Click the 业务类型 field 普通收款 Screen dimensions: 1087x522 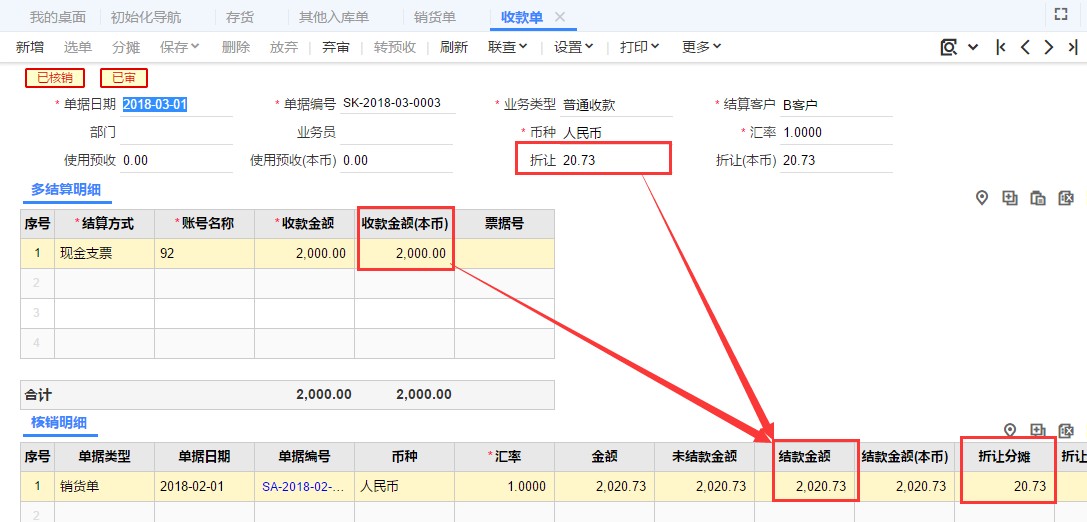tap(617, 105)
